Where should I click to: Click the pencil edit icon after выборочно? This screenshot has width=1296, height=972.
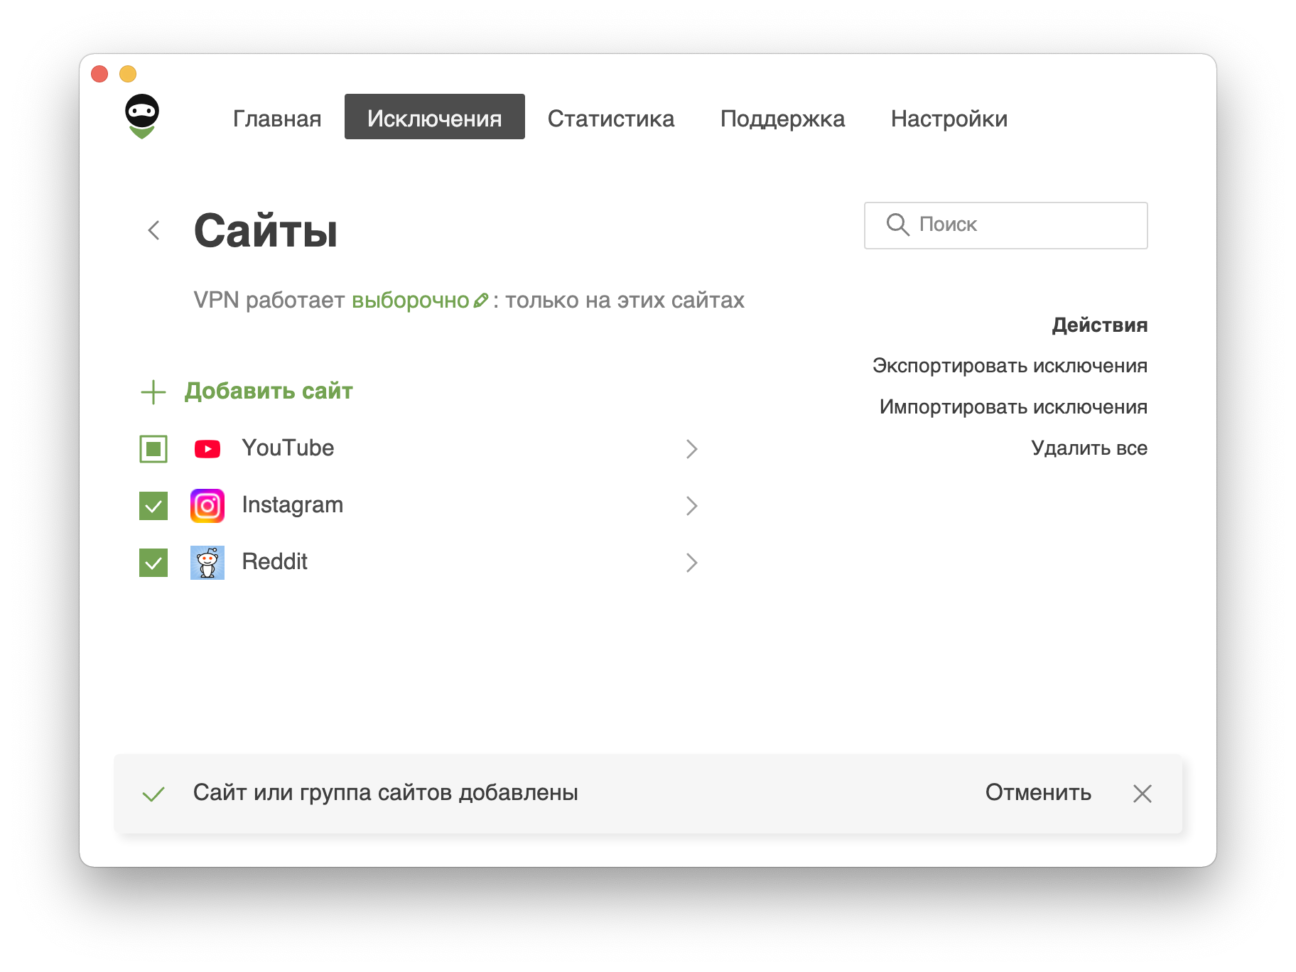point(481,301)
